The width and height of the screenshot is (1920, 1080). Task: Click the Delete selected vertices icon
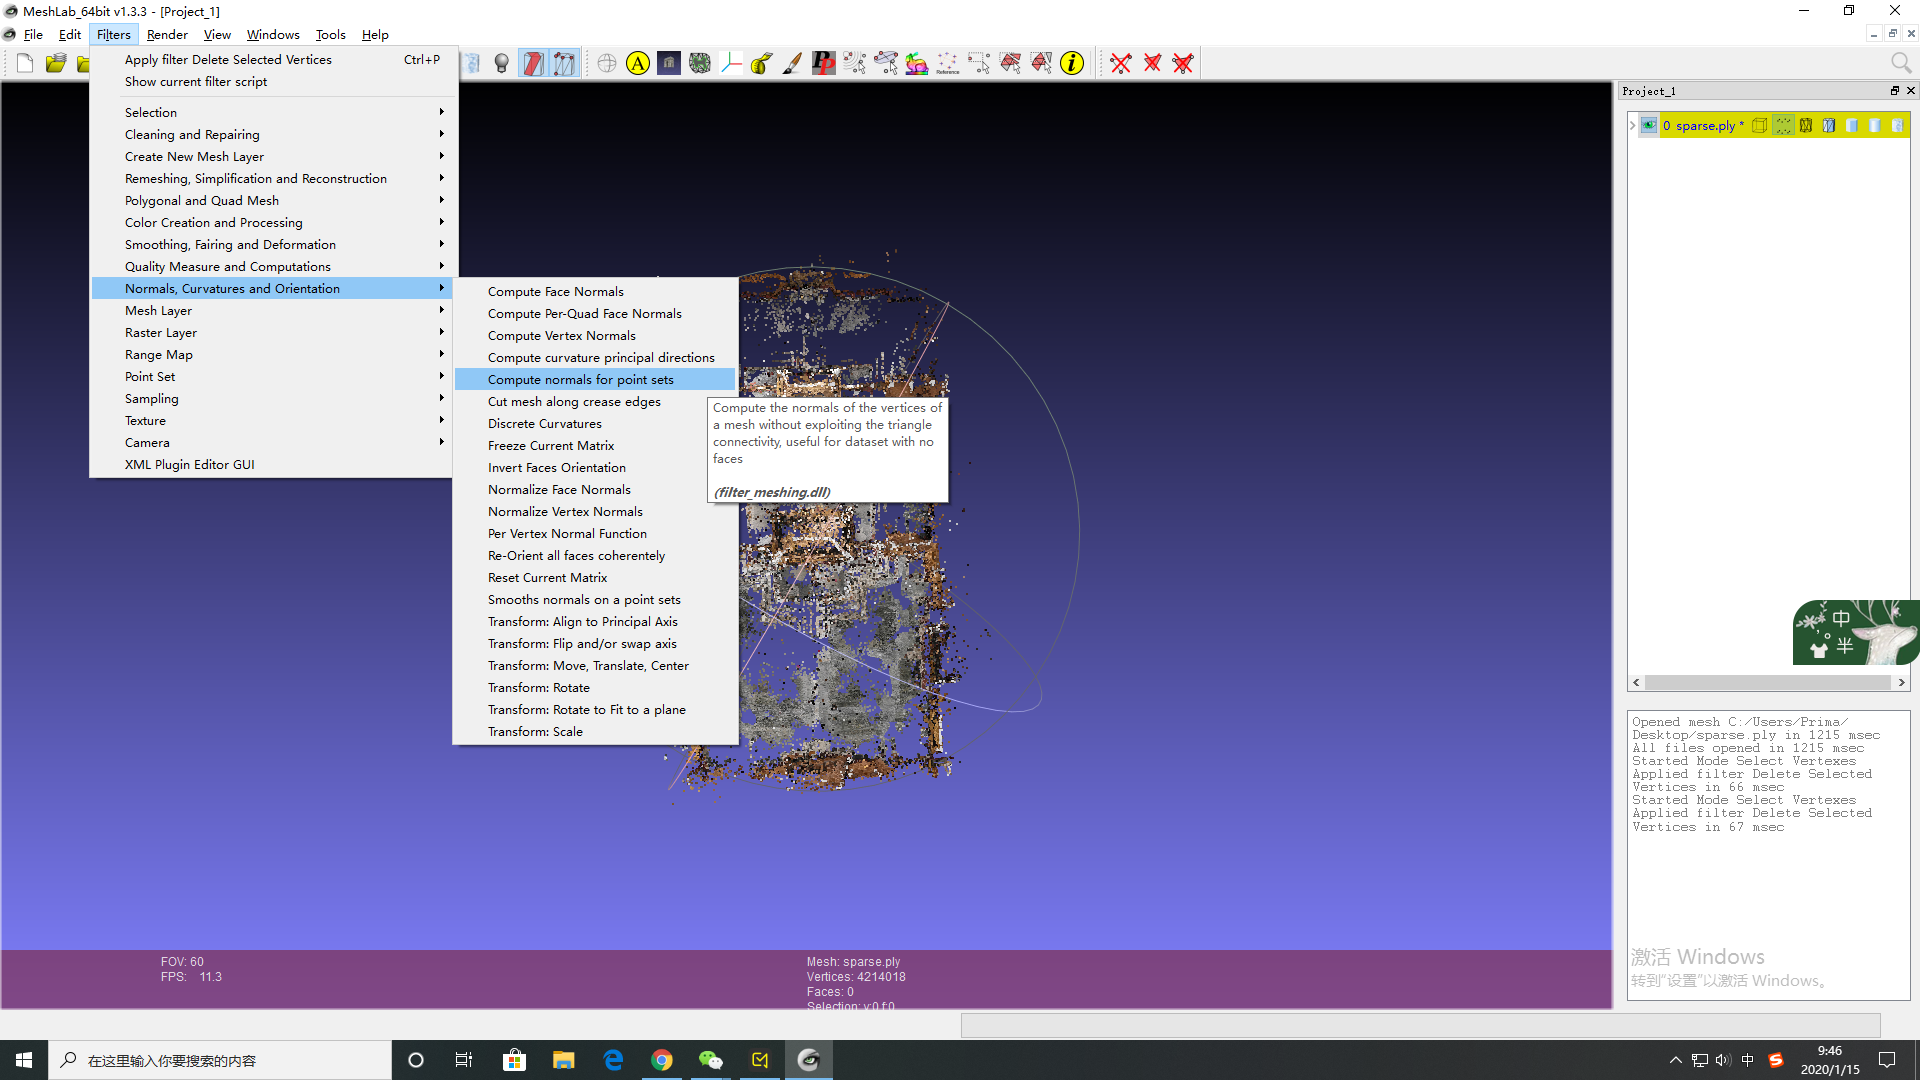coord(1121,64)
